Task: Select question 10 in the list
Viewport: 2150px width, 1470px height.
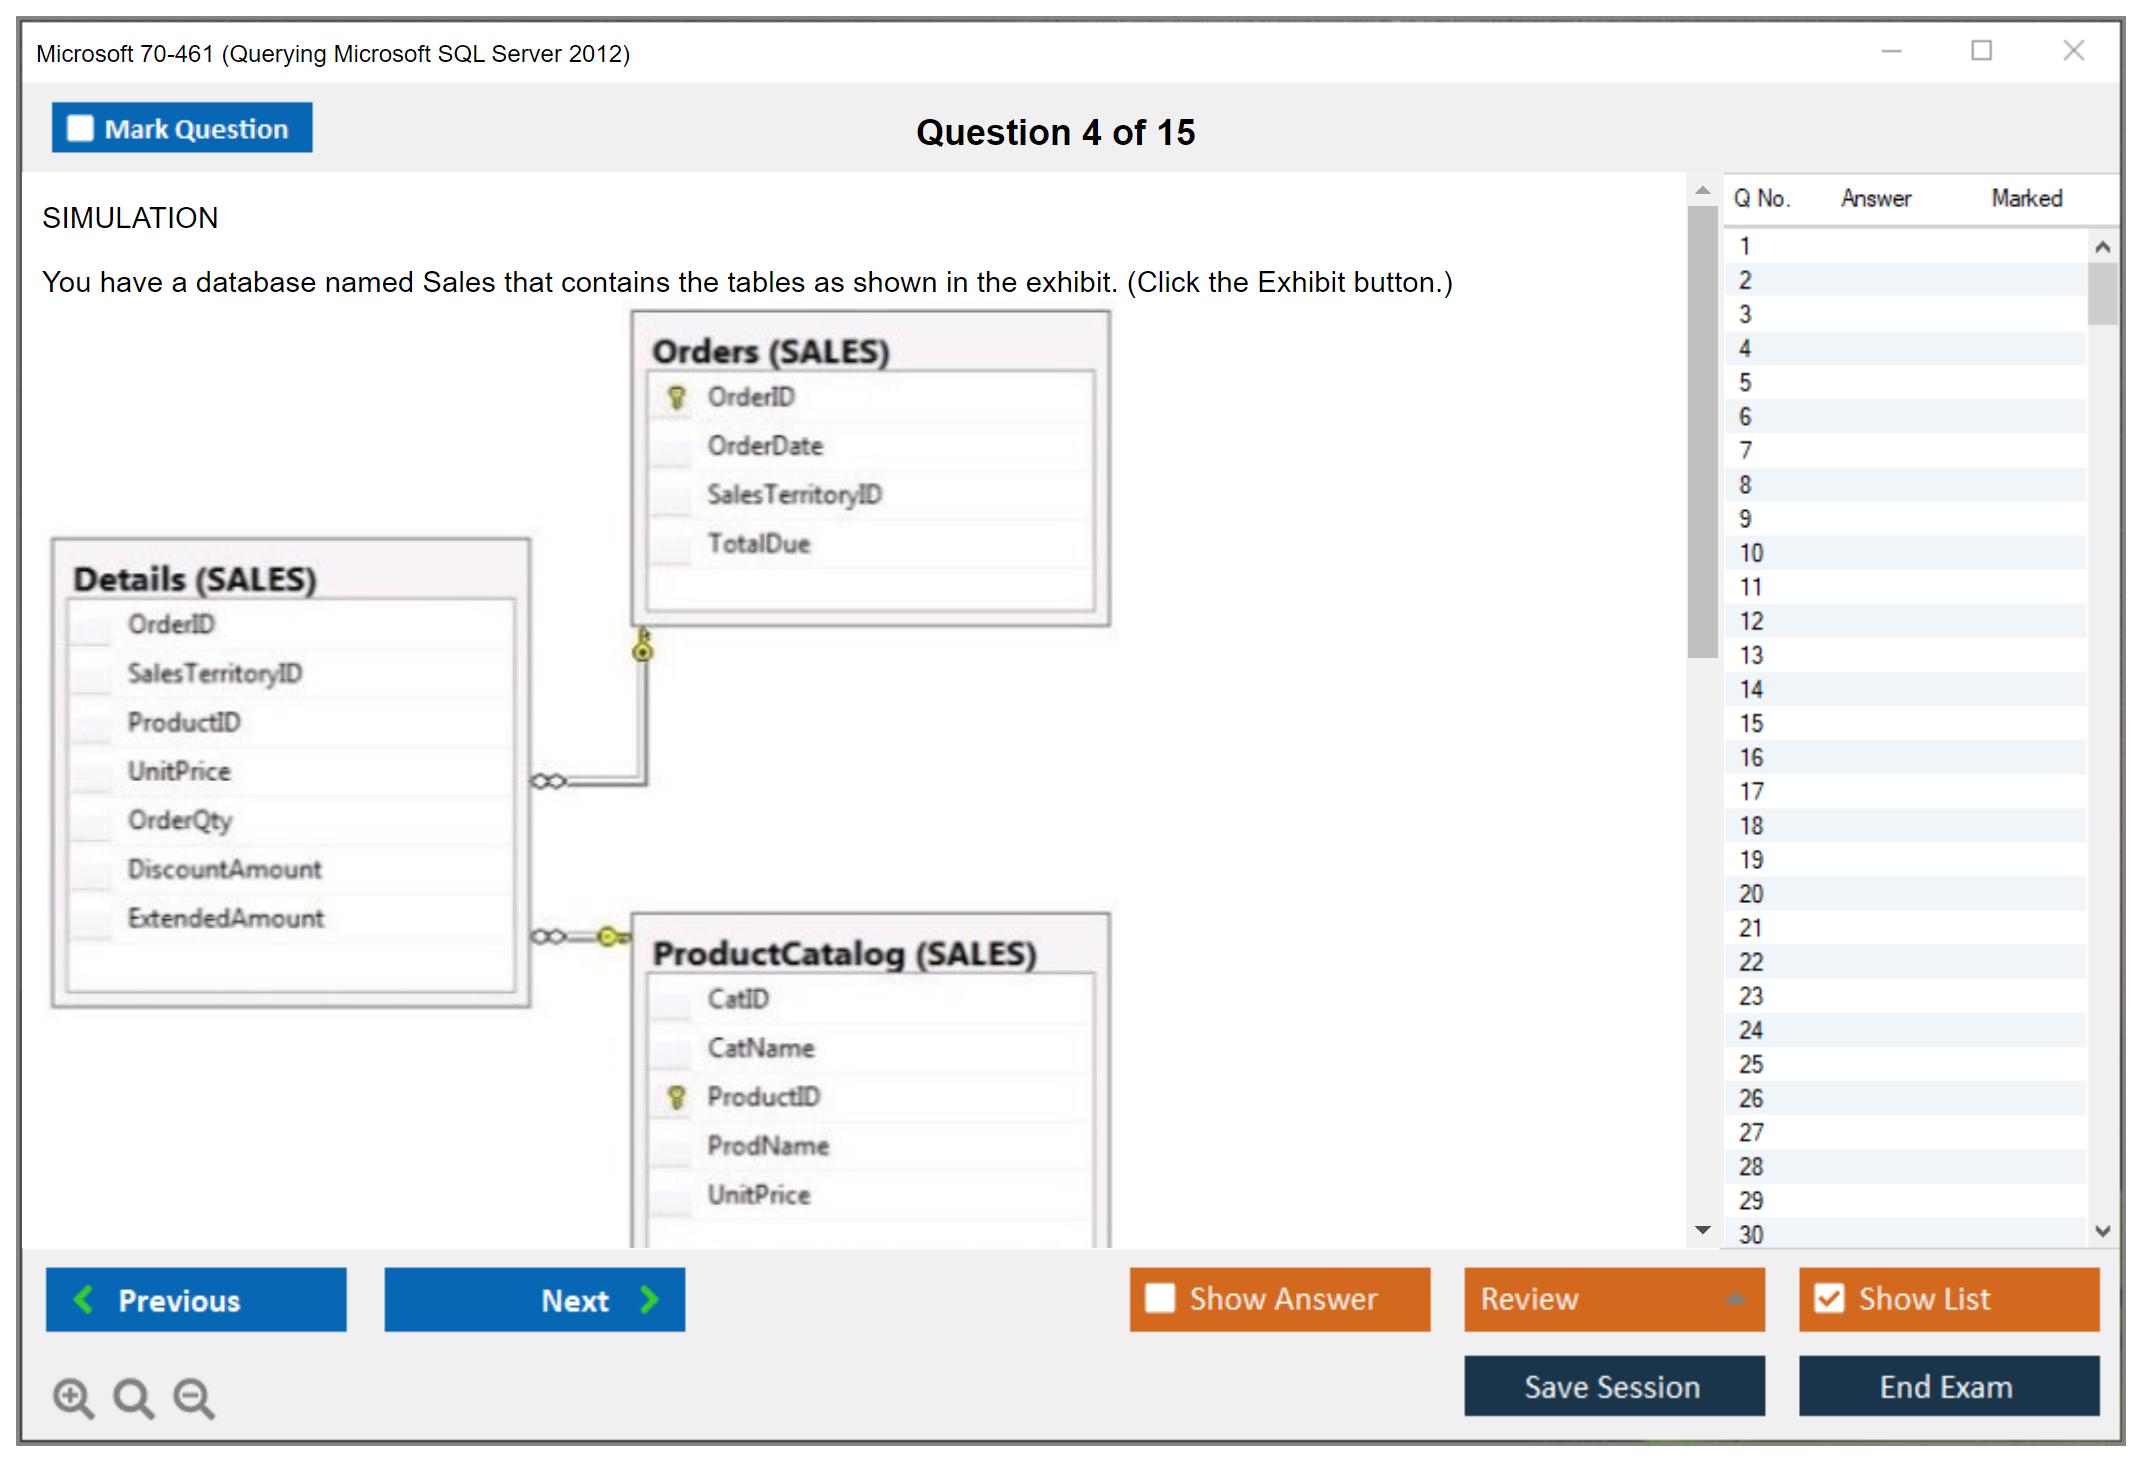Action: point(1751,553)
